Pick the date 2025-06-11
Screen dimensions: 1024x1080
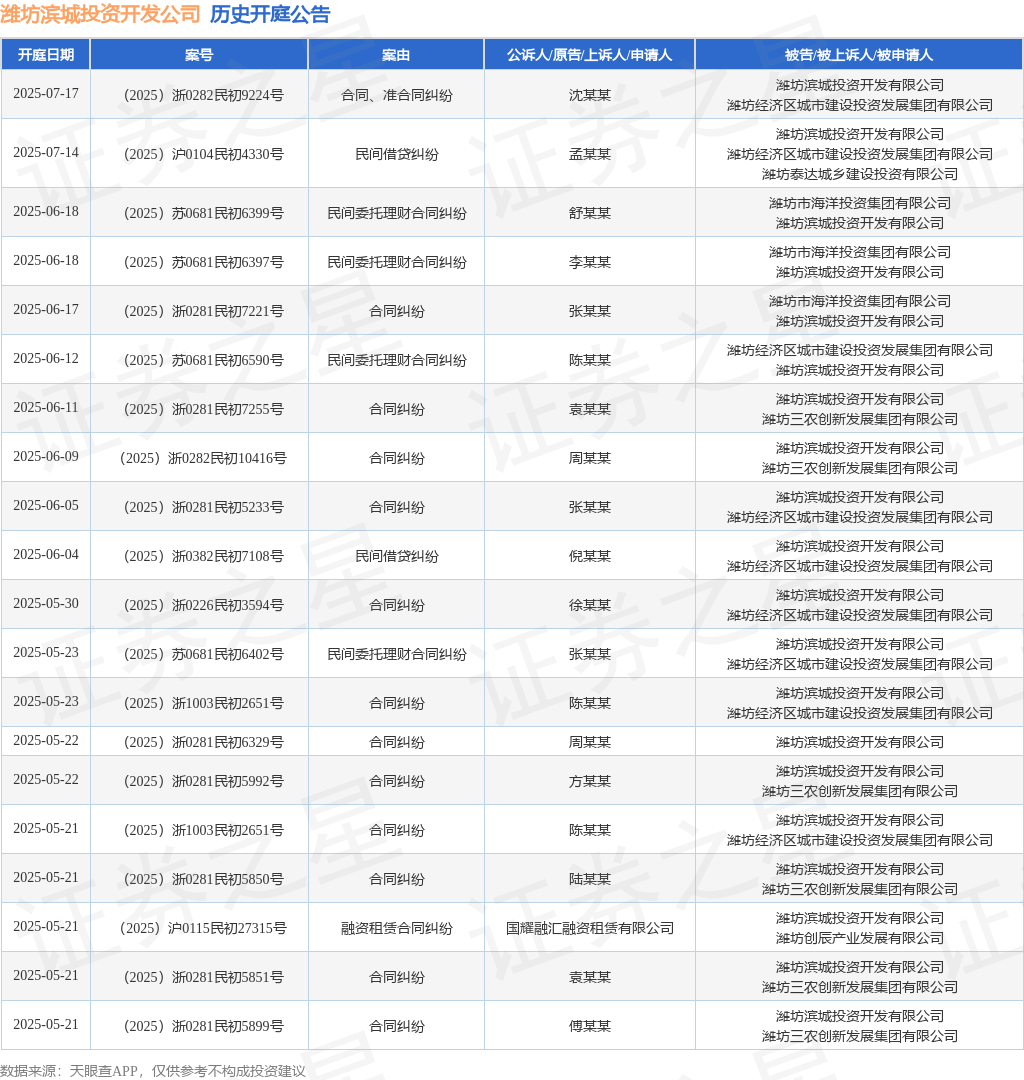pyautogui.click(x=45, y=408)
